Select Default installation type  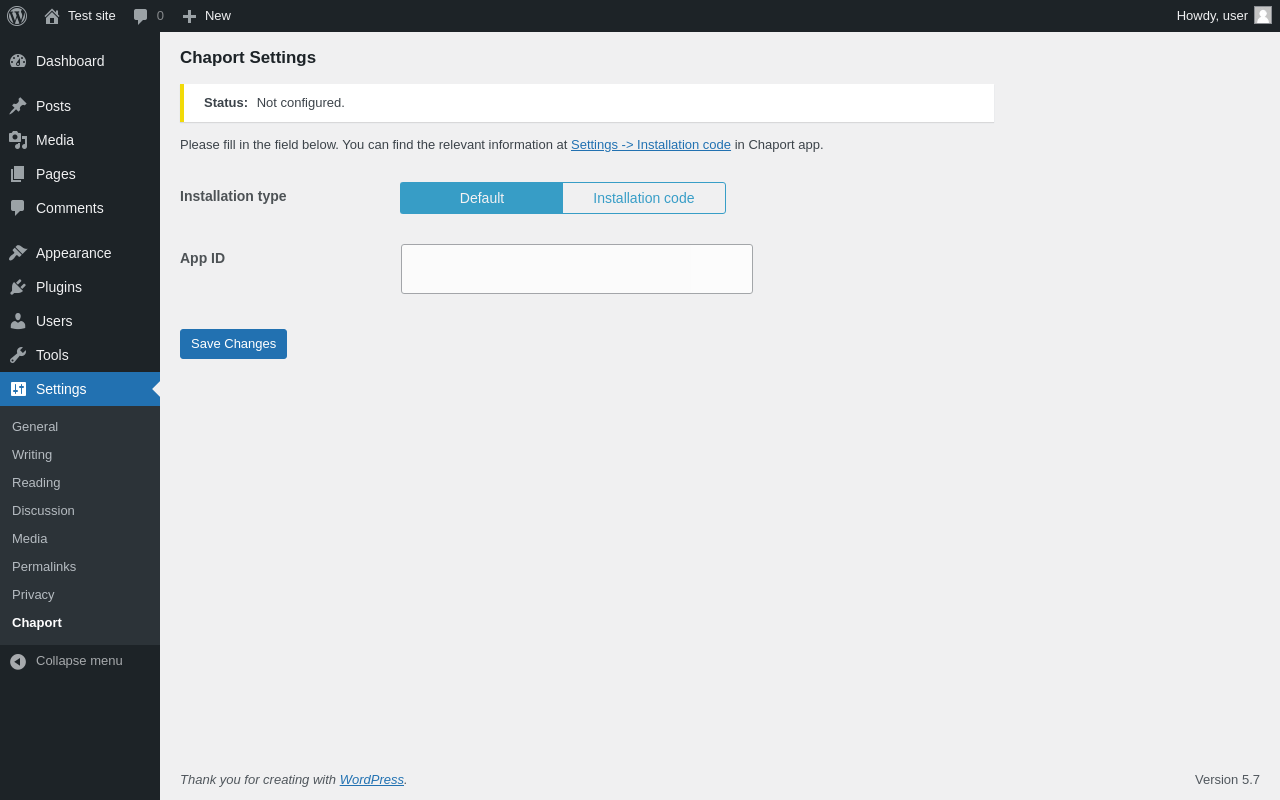tap(482, 198)
